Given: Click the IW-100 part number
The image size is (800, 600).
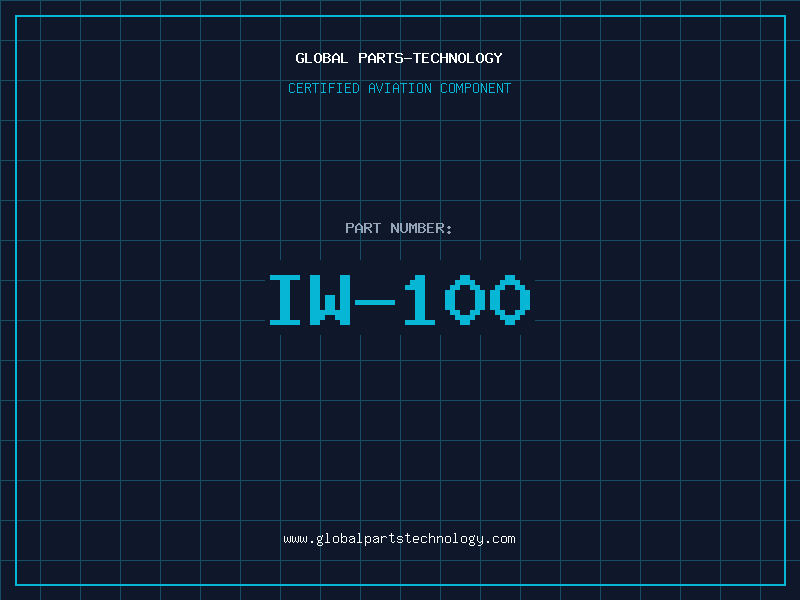Looking at the screenshot, I should click(x=400, y=300).
